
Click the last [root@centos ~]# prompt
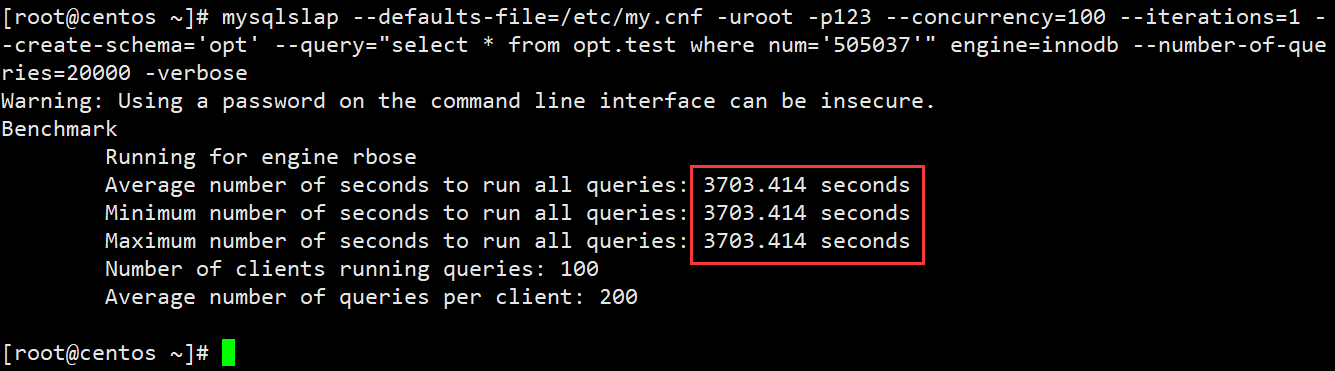click(x=106, y=353)
